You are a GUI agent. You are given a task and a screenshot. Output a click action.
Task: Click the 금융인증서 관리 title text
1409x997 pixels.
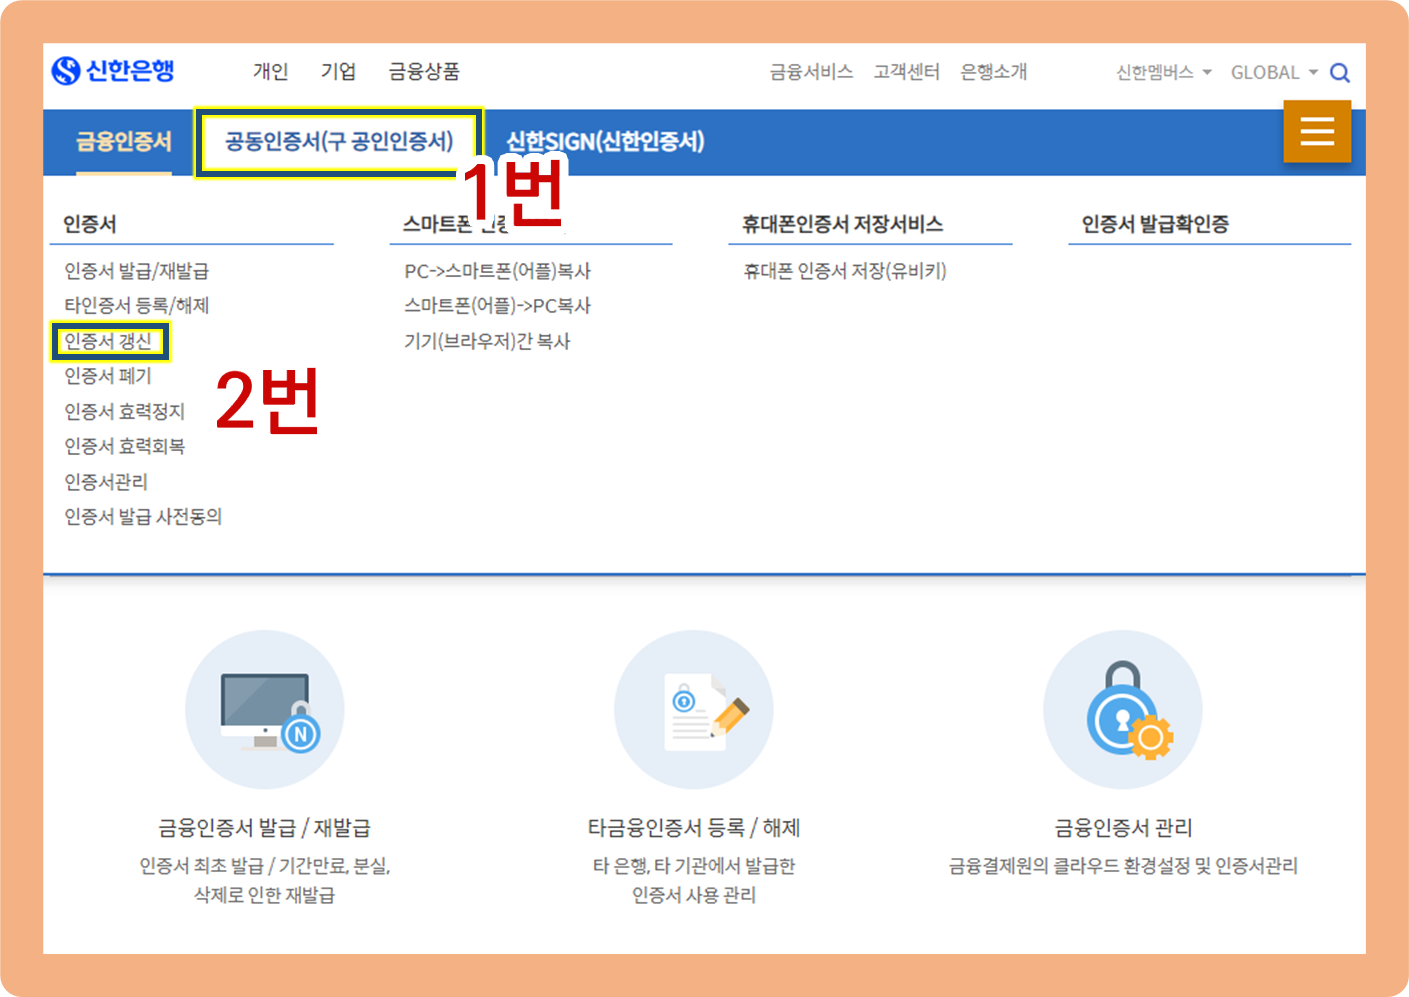1123,828
